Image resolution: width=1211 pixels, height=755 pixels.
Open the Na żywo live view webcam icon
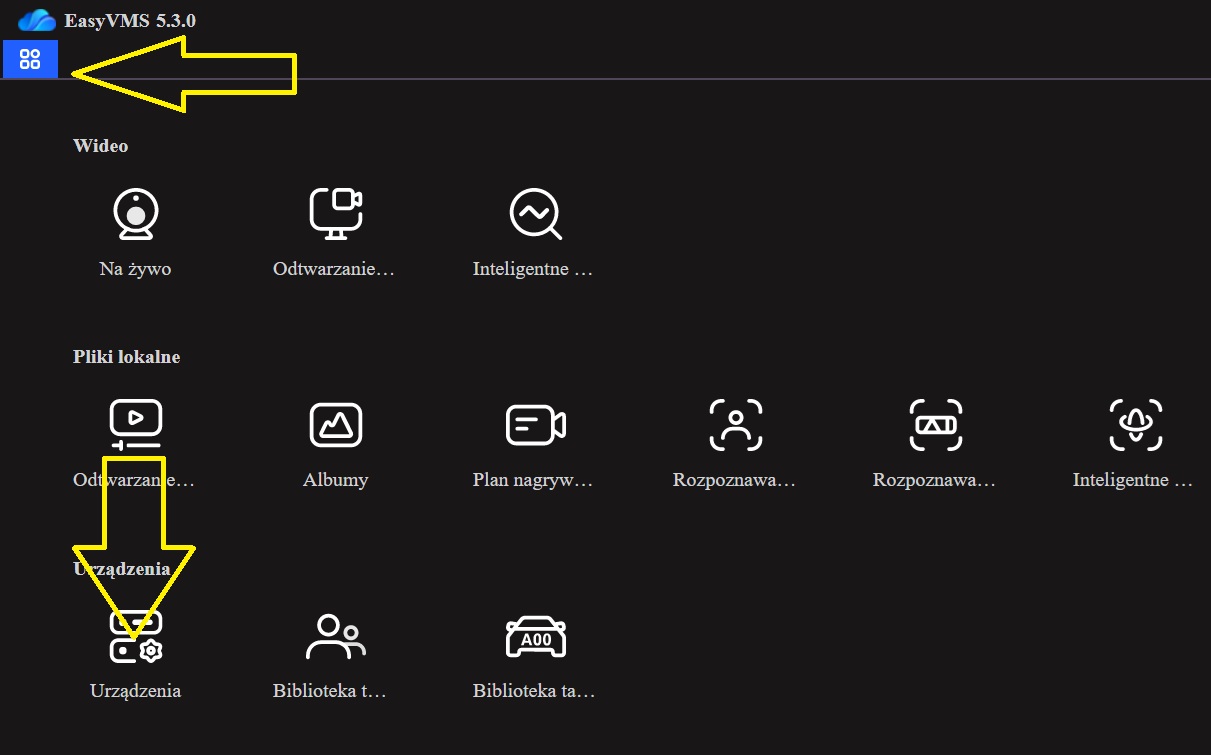coord(135,214)
